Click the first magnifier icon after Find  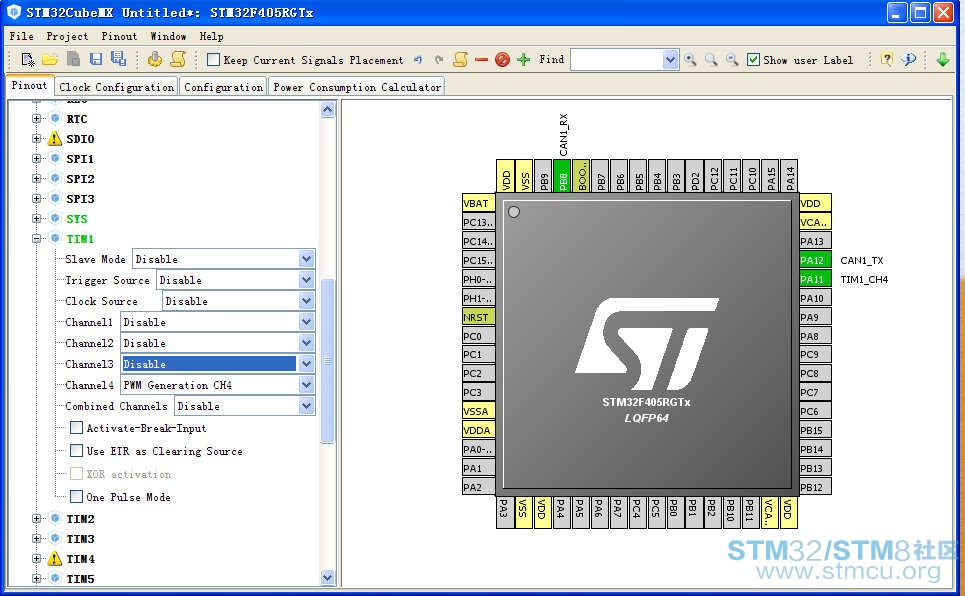point(691,60)
